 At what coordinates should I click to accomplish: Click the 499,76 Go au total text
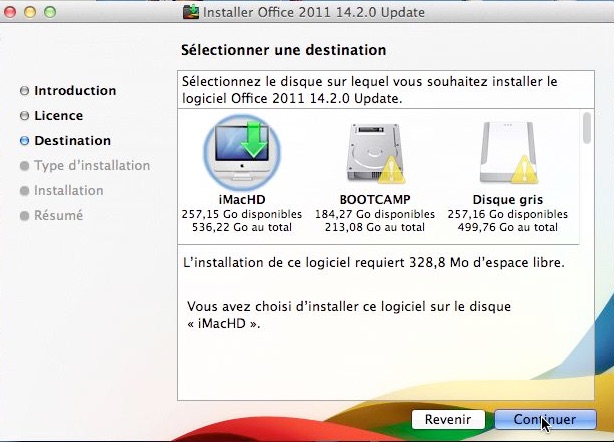tap(508, 227)
